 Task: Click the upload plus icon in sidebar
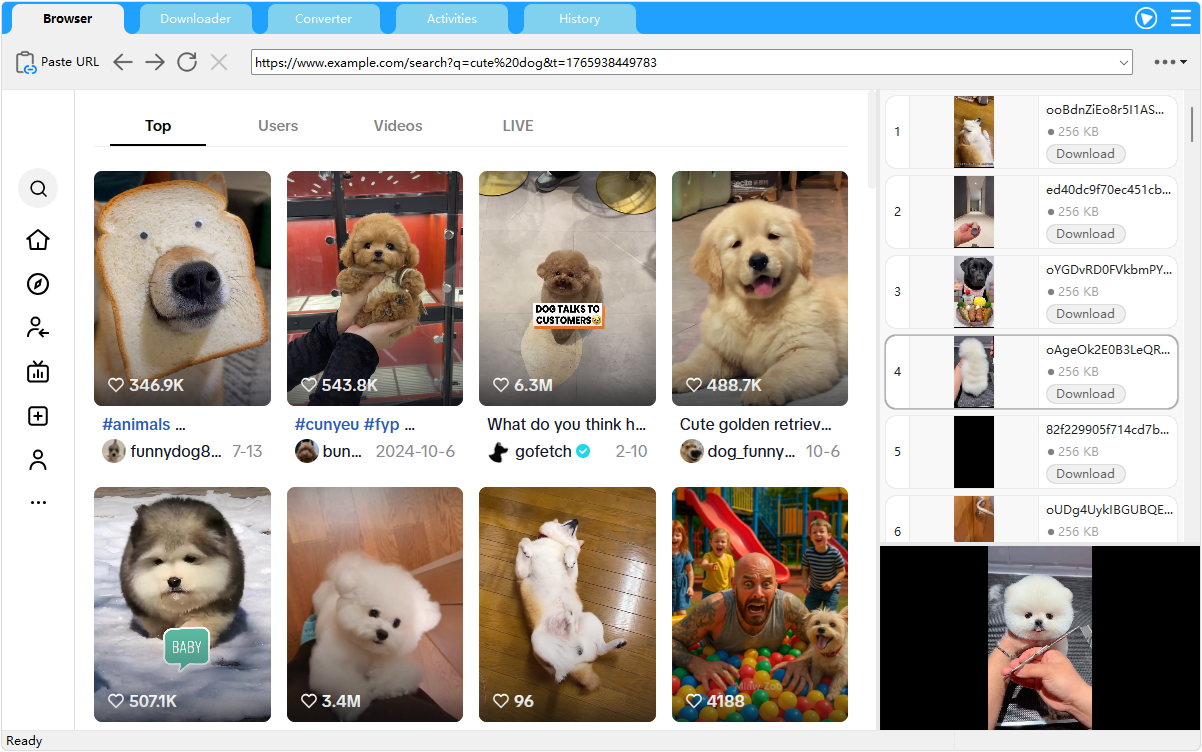tap(38, 416)
